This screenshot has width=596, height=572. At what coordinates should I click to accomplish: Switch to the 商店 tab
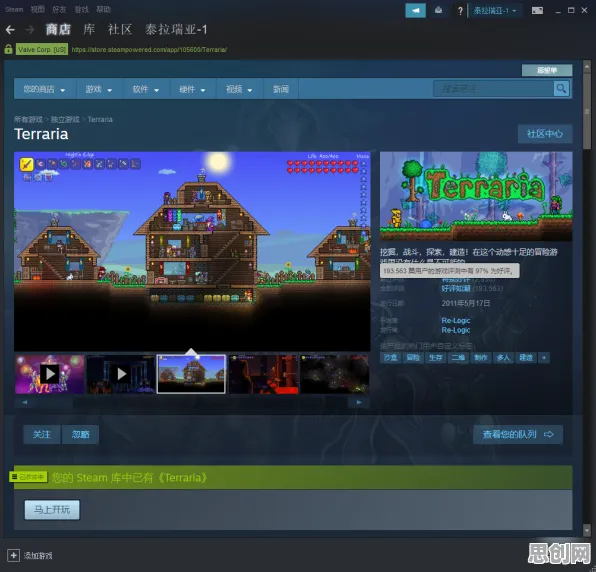58,29
